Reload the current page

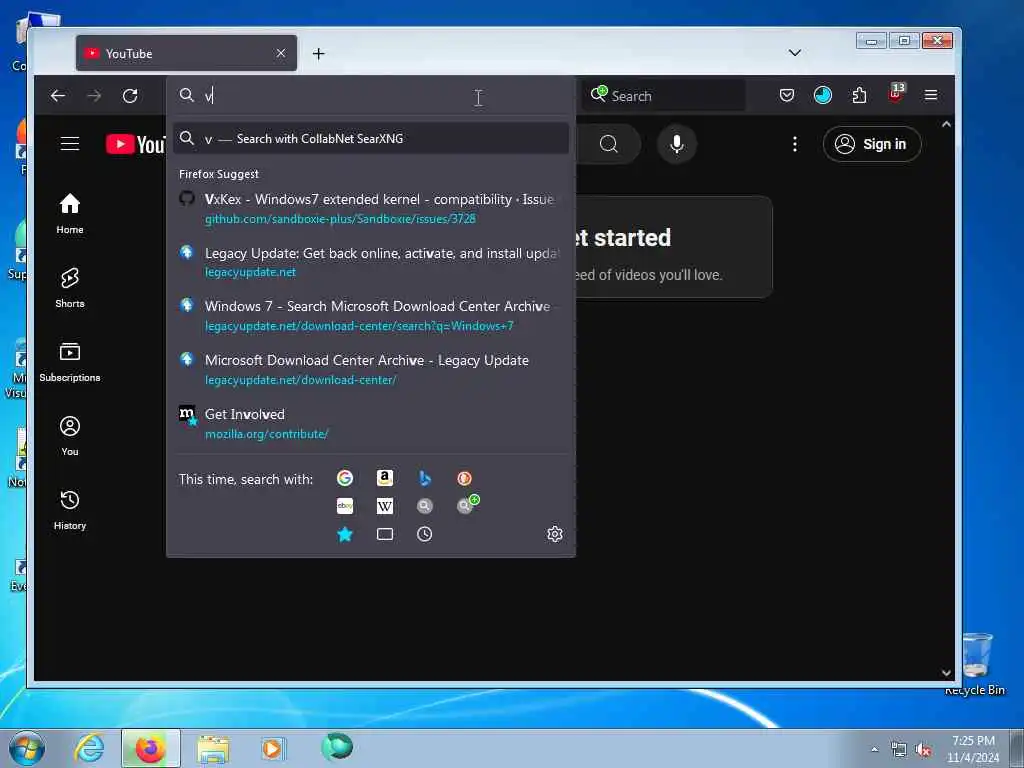[x=130, y=96]
